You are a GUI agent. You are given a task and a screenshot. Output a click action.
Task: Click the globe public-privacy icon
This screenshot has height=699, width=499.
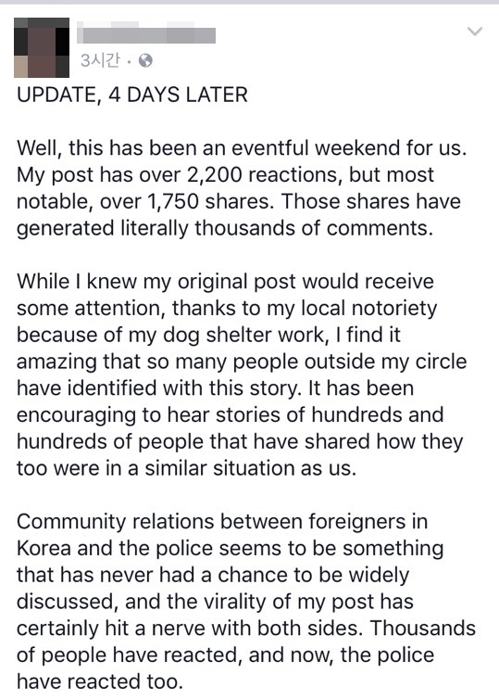(145, 61)
